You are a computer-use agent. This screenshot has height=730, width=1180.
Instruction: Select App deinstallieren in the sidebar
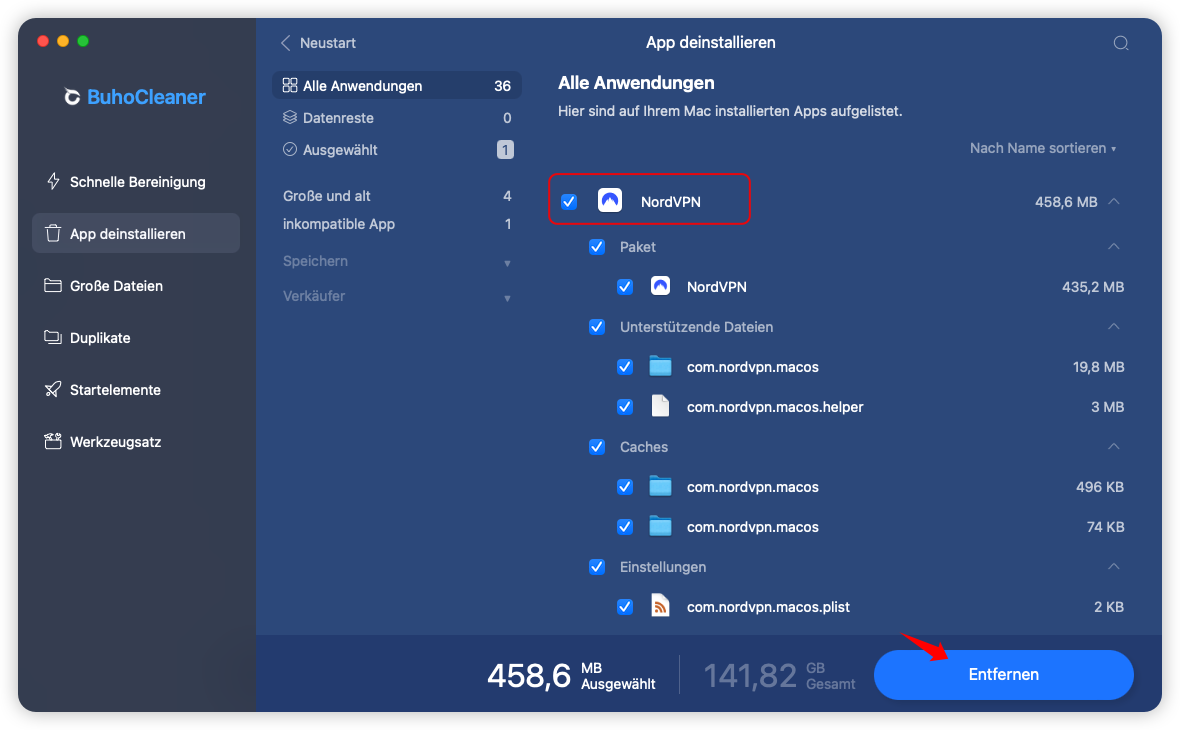click(x=135, y=233)
